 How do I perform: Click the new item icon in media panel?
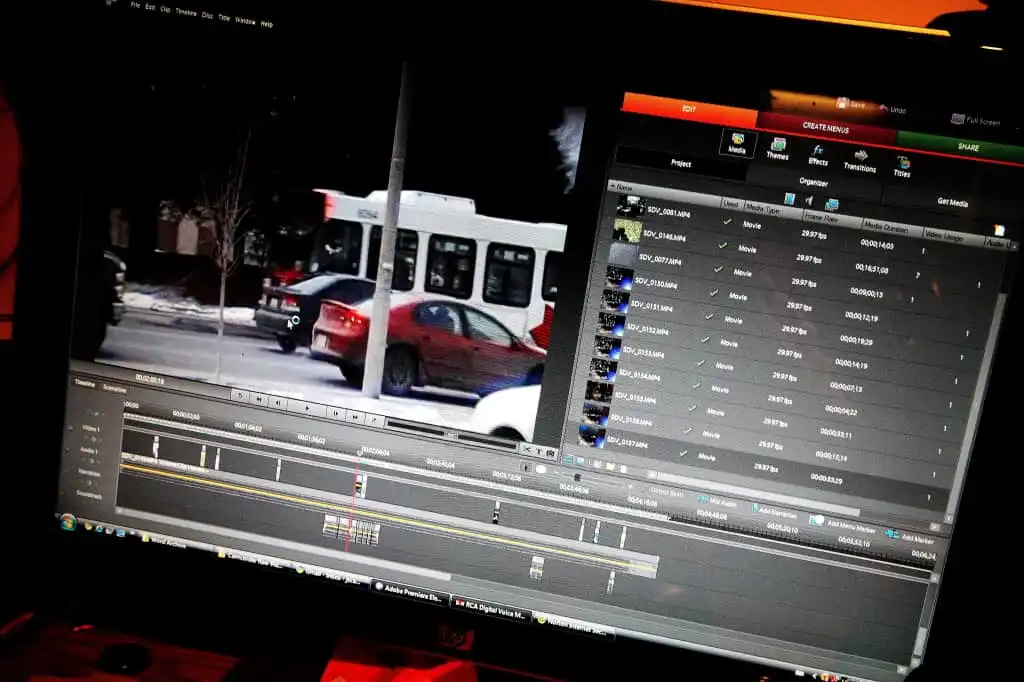999,230
